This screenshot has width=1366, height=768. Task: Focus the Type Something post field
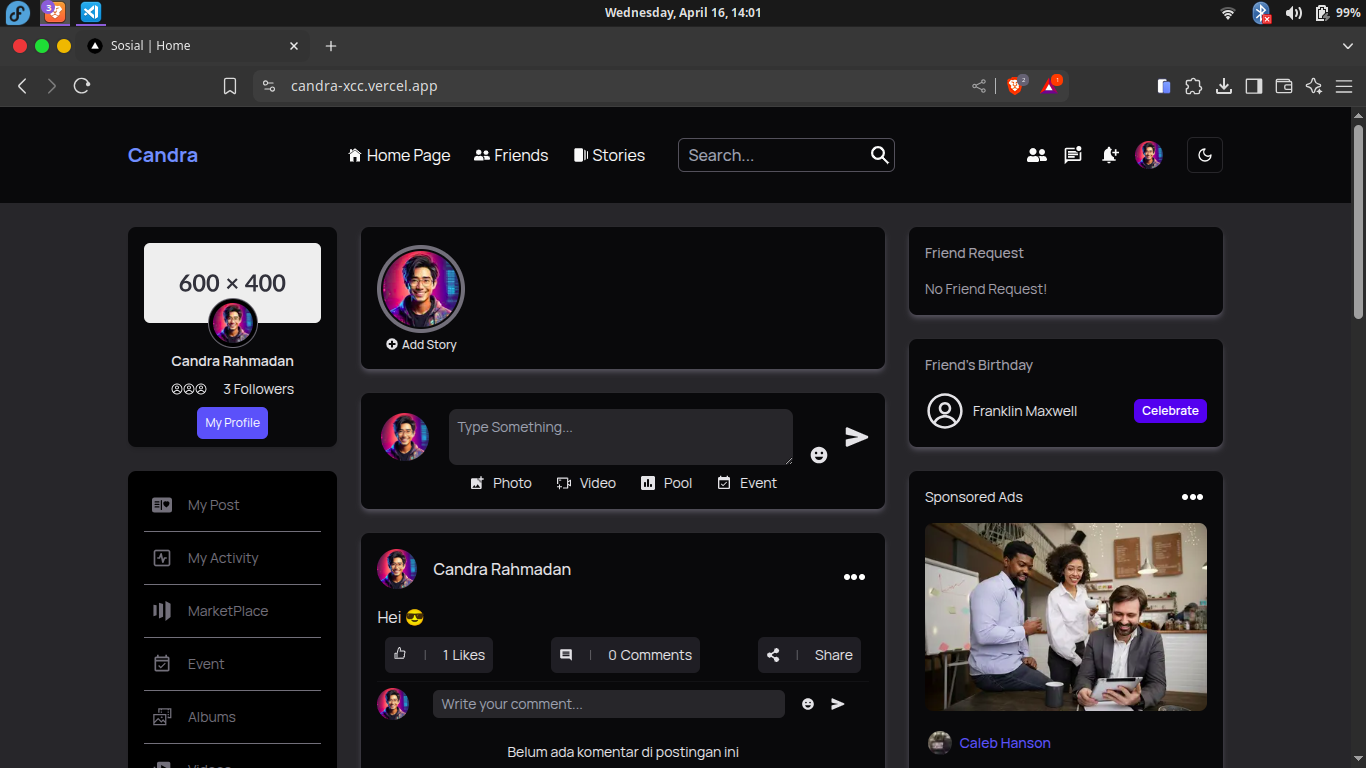(x=620, y=436)
